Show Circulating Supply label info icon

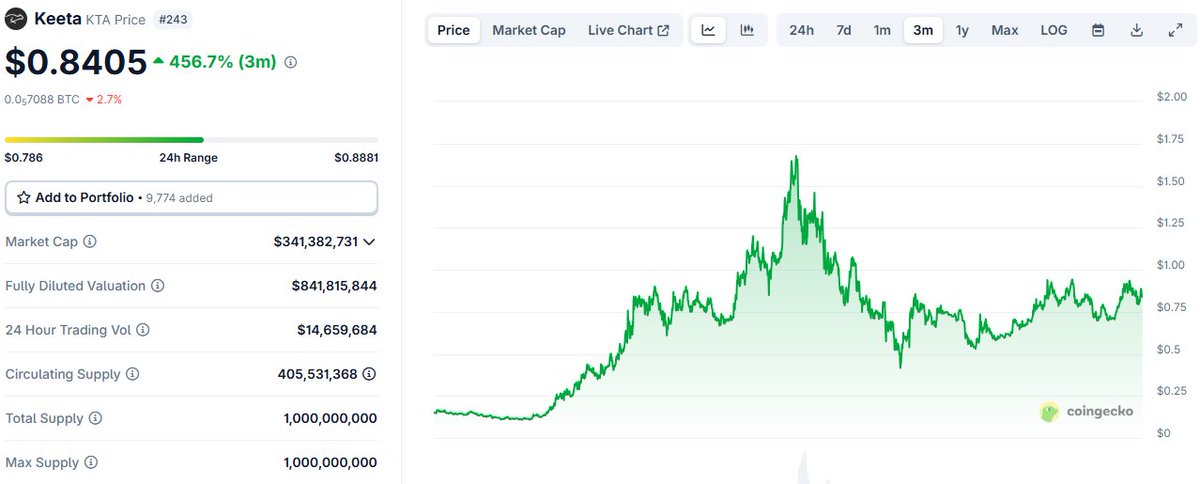[133, 374]
